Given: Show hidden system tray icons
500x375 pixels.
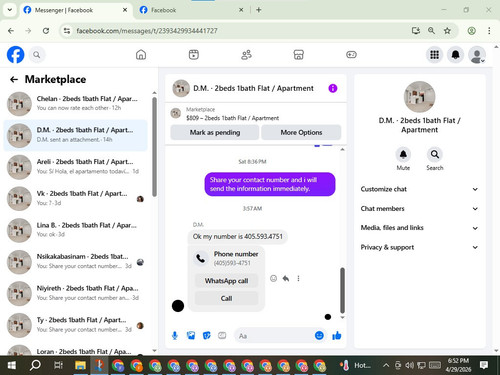Looking at the screenshot, I should tap(386, 365).
